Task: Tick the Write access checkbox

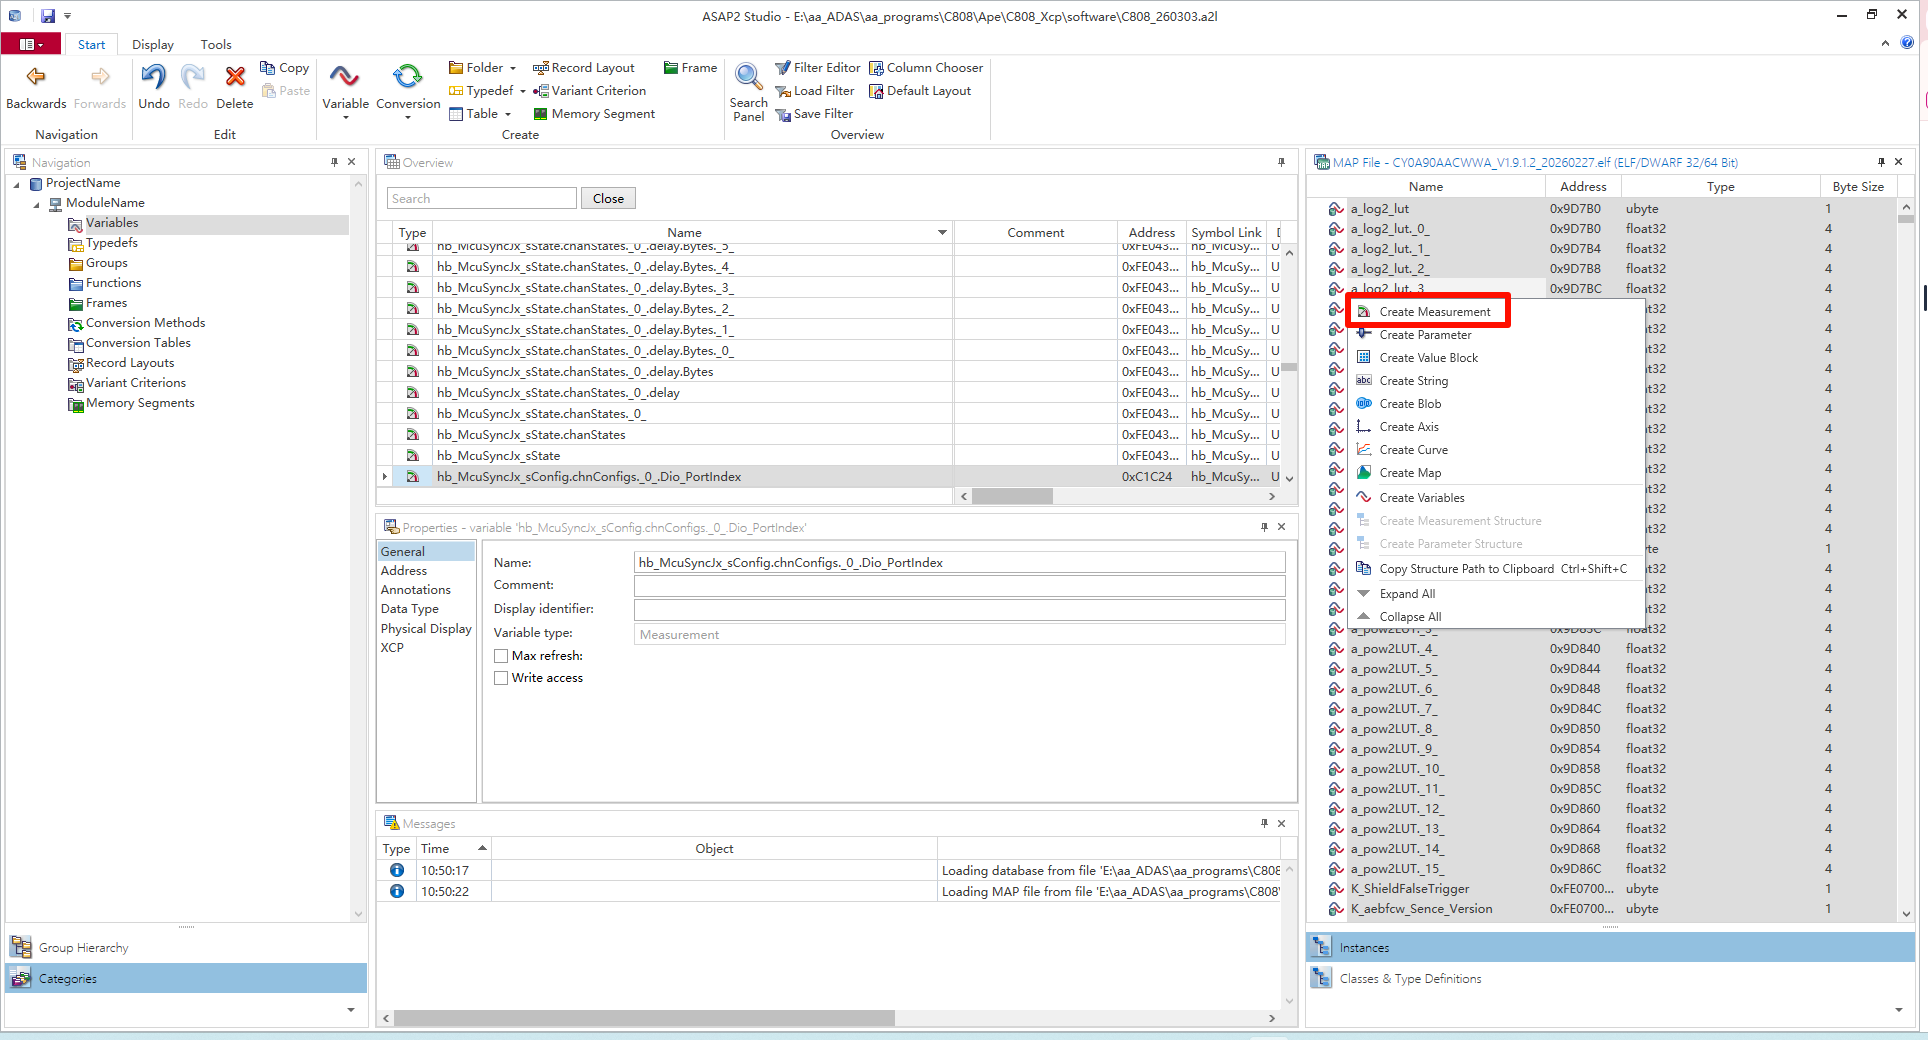Action: 501,678
